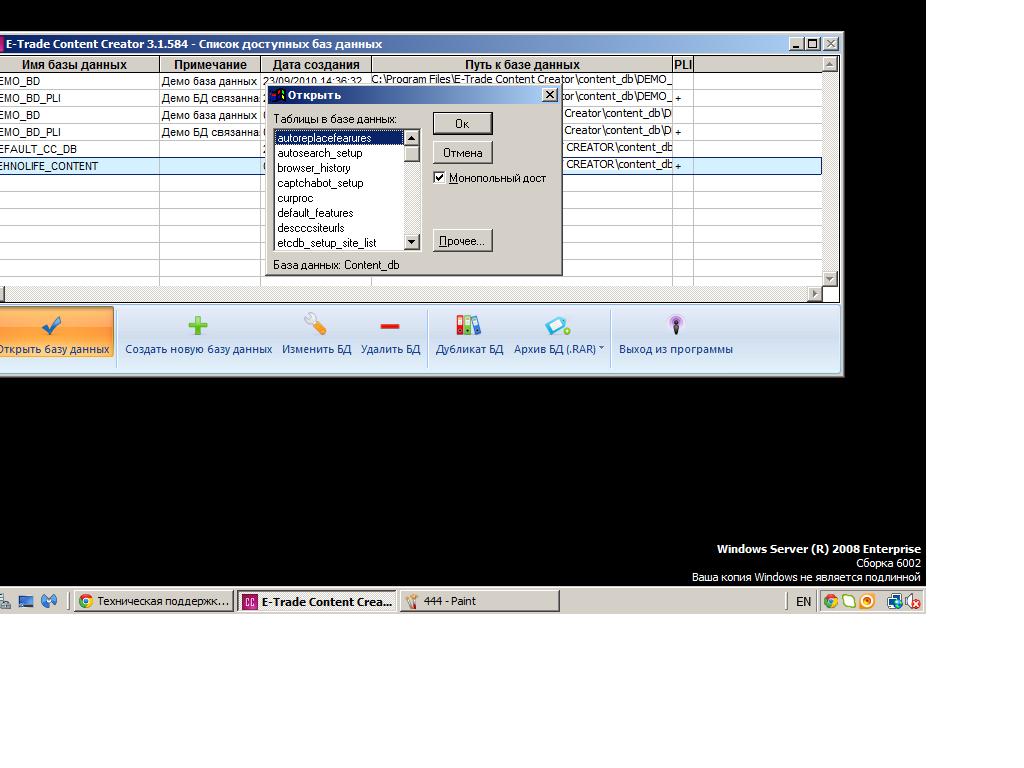Viewport: 1024px width, 768px height.
Task: Minimize the E-Trade Content Creator window
Action: pos(795,44)
